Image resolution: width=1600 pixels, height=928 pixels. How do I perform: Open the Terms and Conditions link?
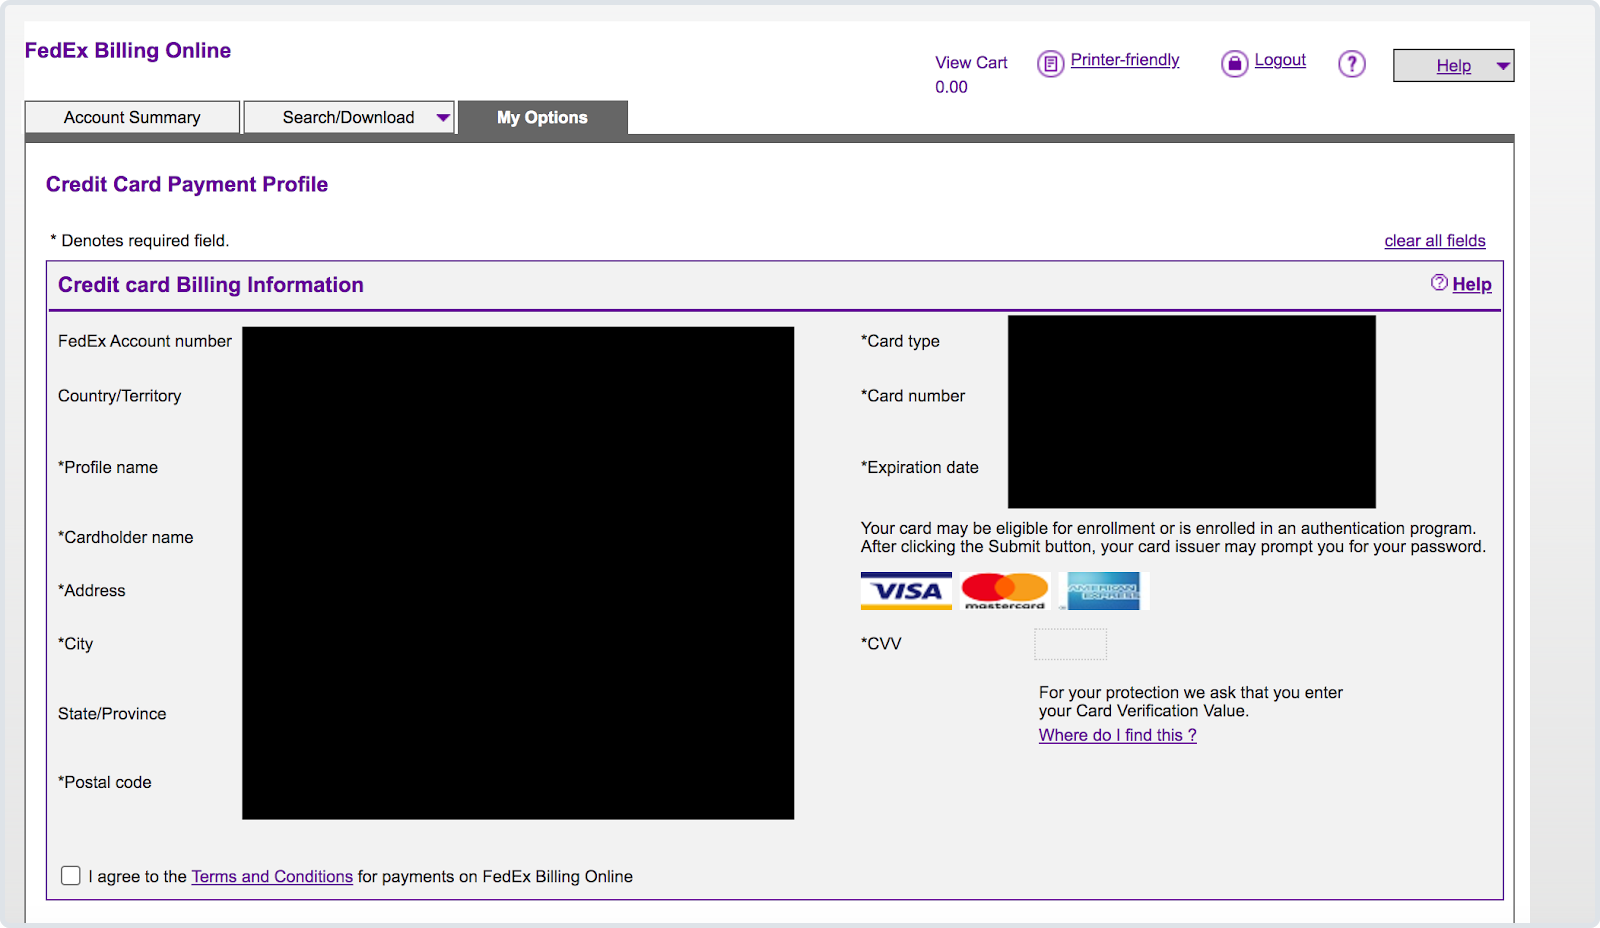pyautogui.click(x=272, y=877)
